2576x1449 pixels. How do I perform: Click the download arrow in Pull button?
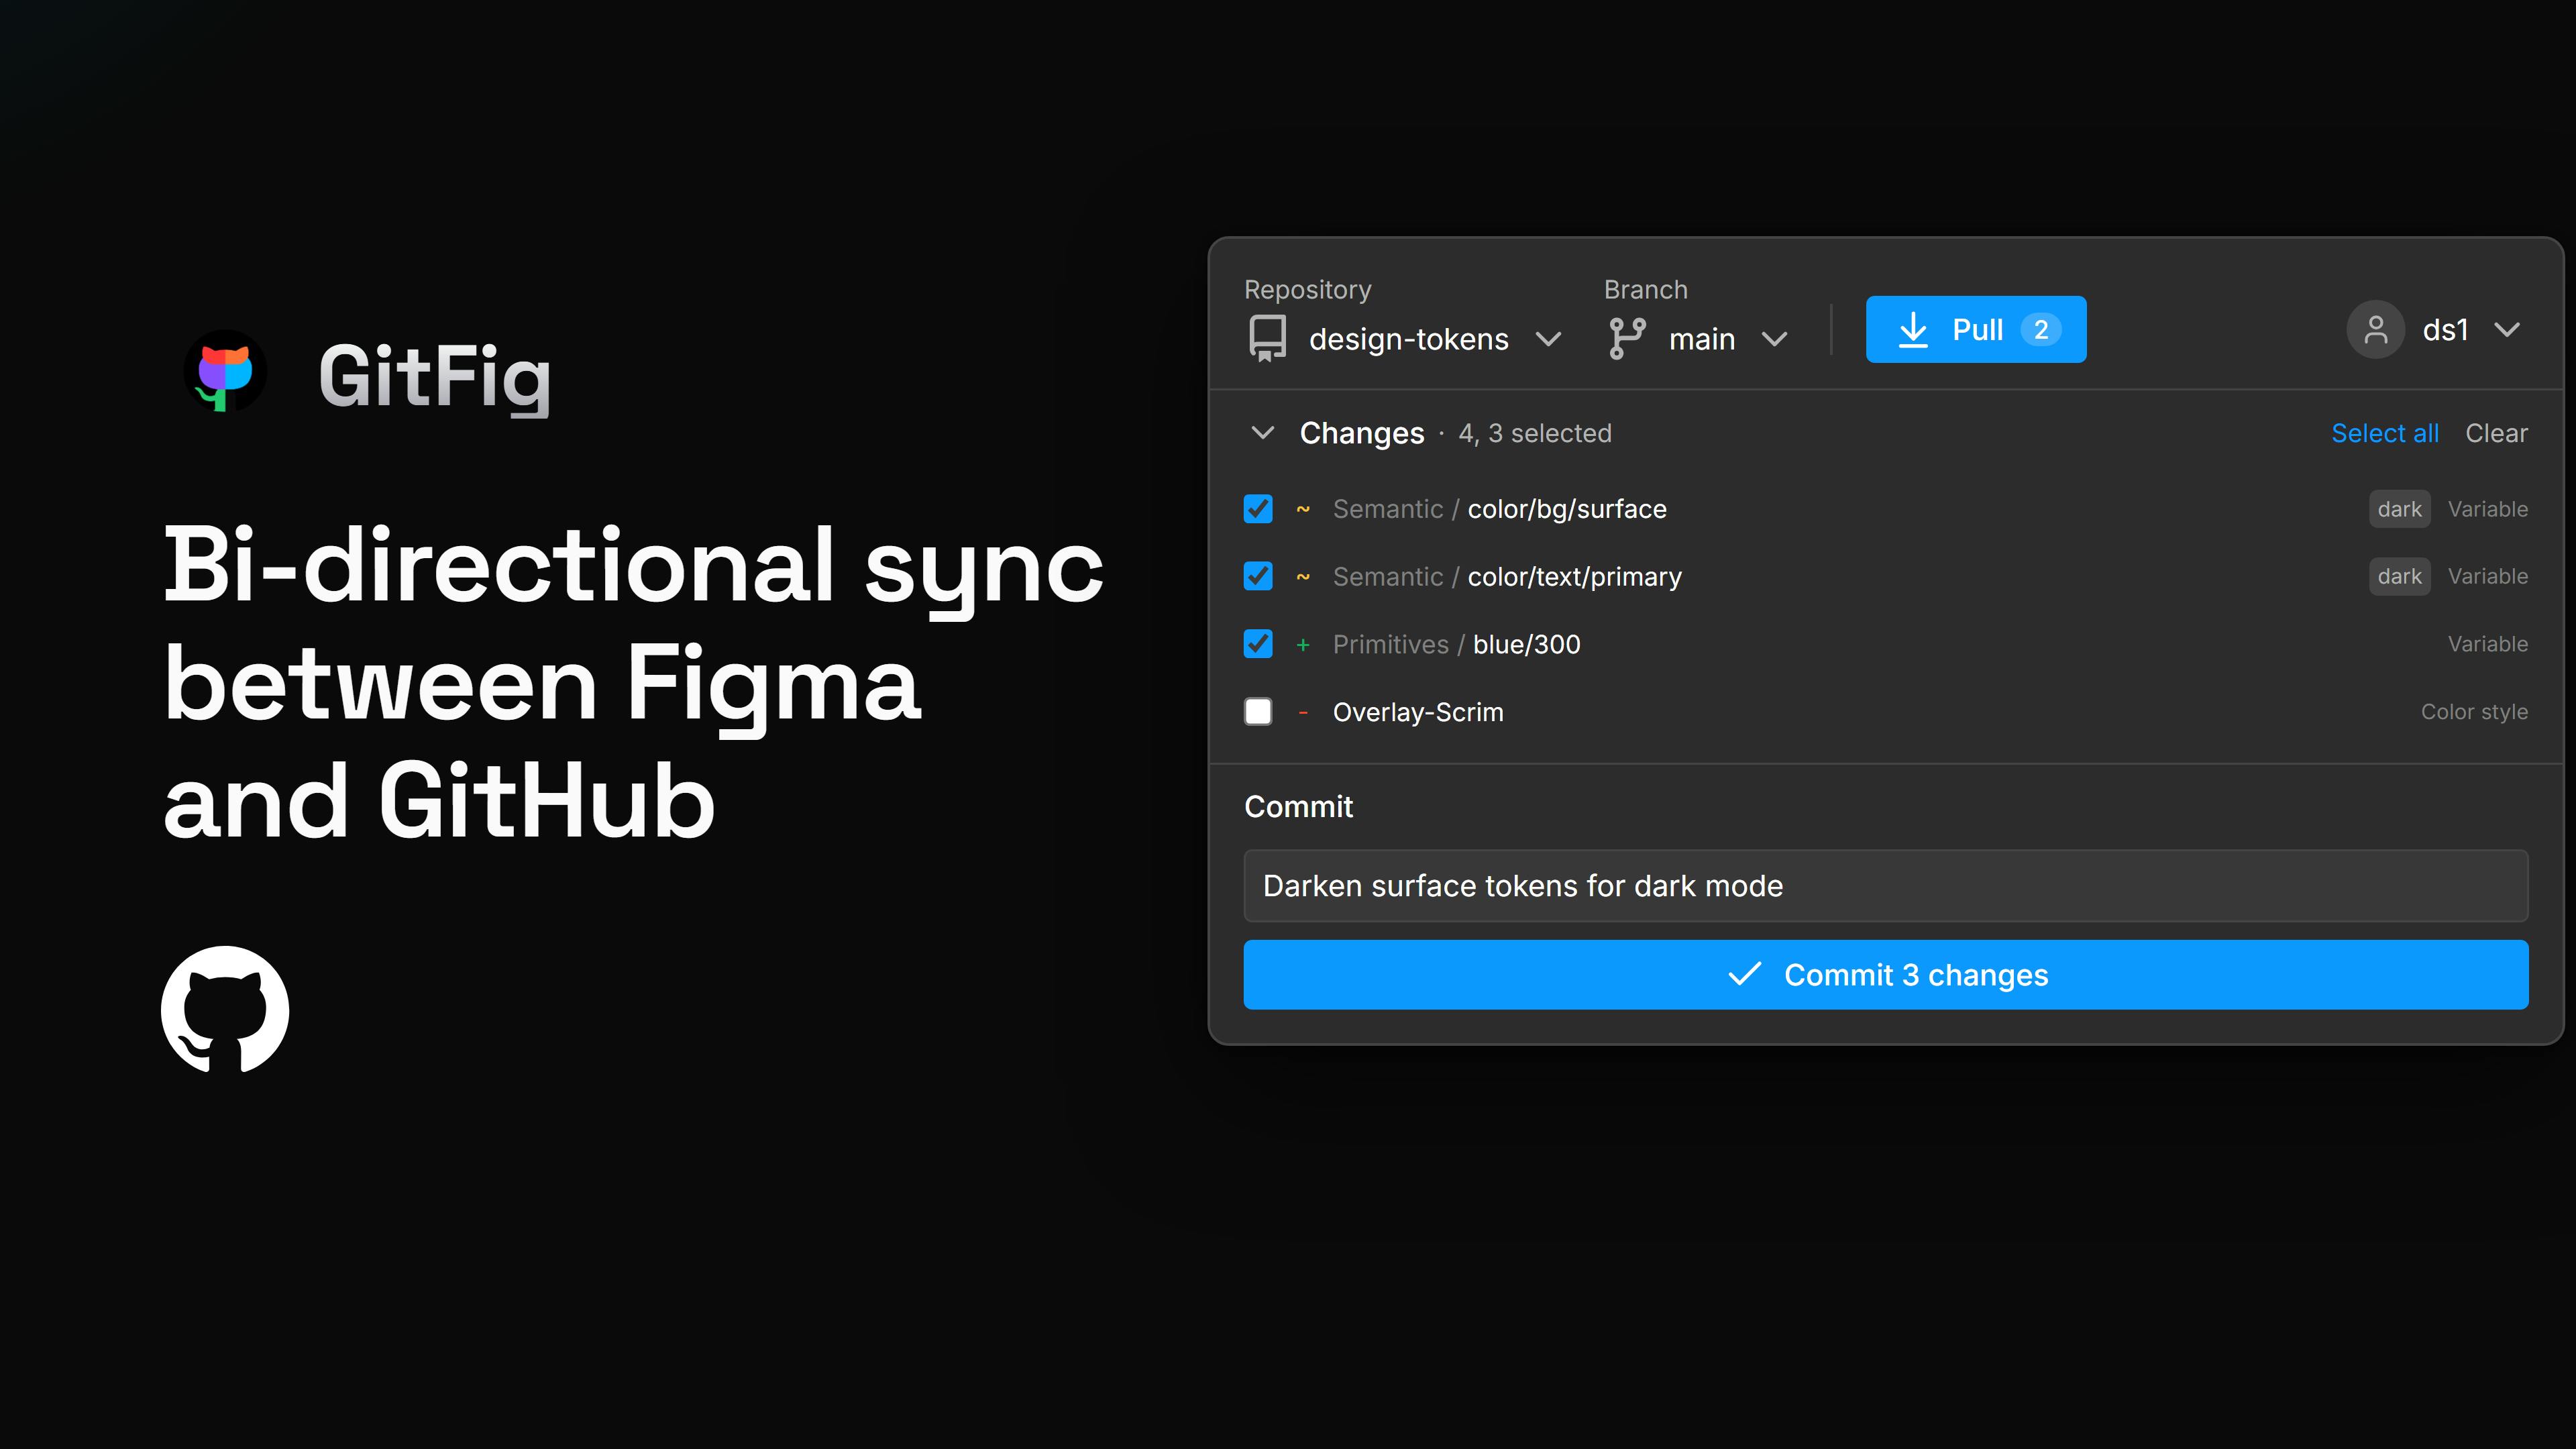1912,329
